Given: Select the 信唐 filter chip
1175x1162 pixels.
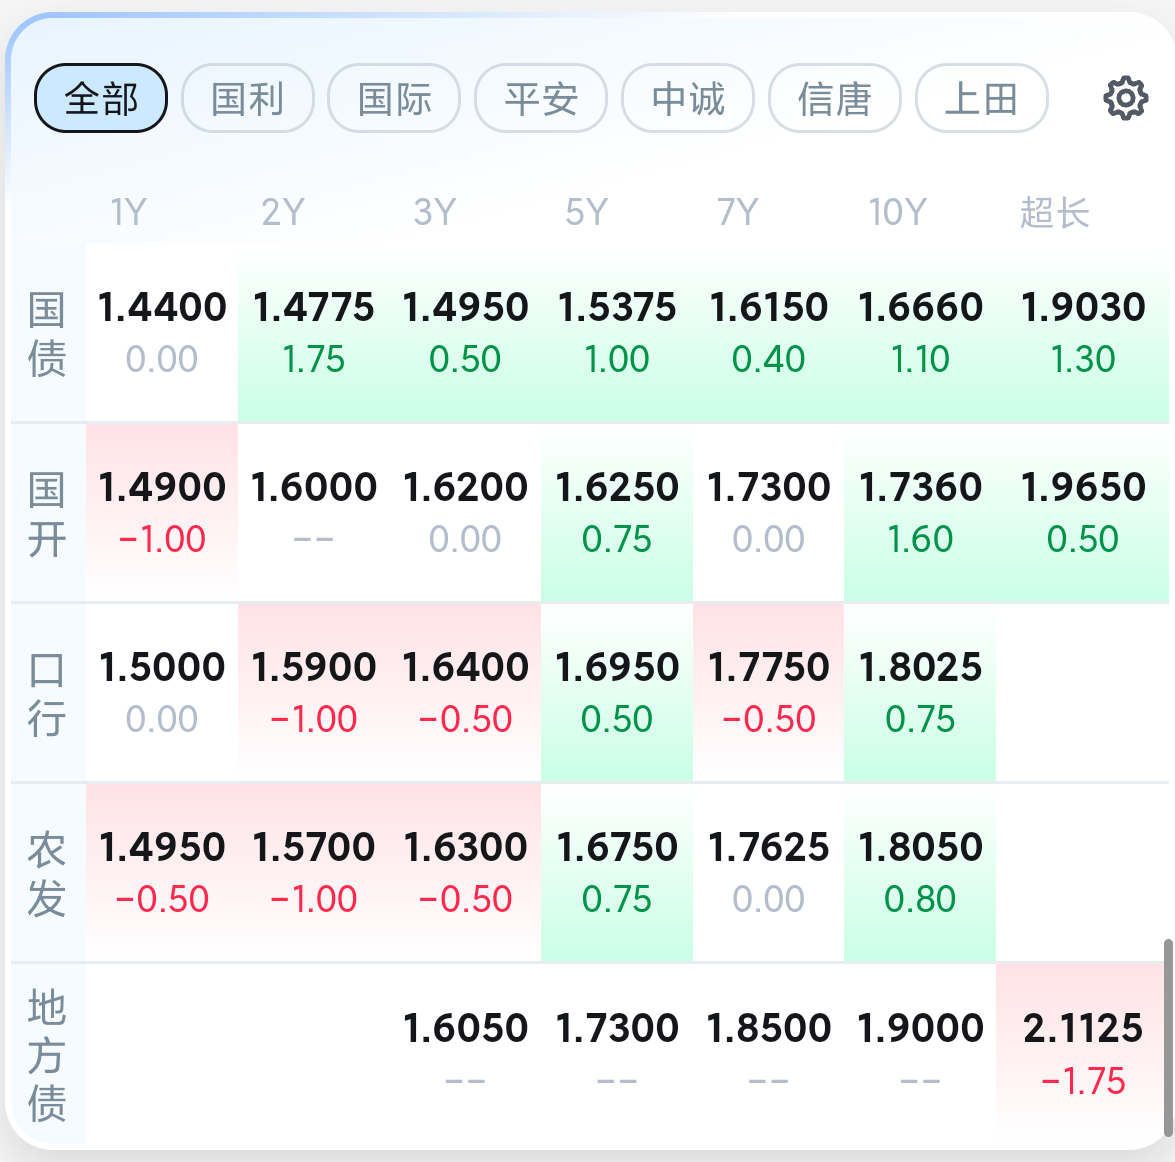Looking at the screenshot, I should (x=835, y=98).
